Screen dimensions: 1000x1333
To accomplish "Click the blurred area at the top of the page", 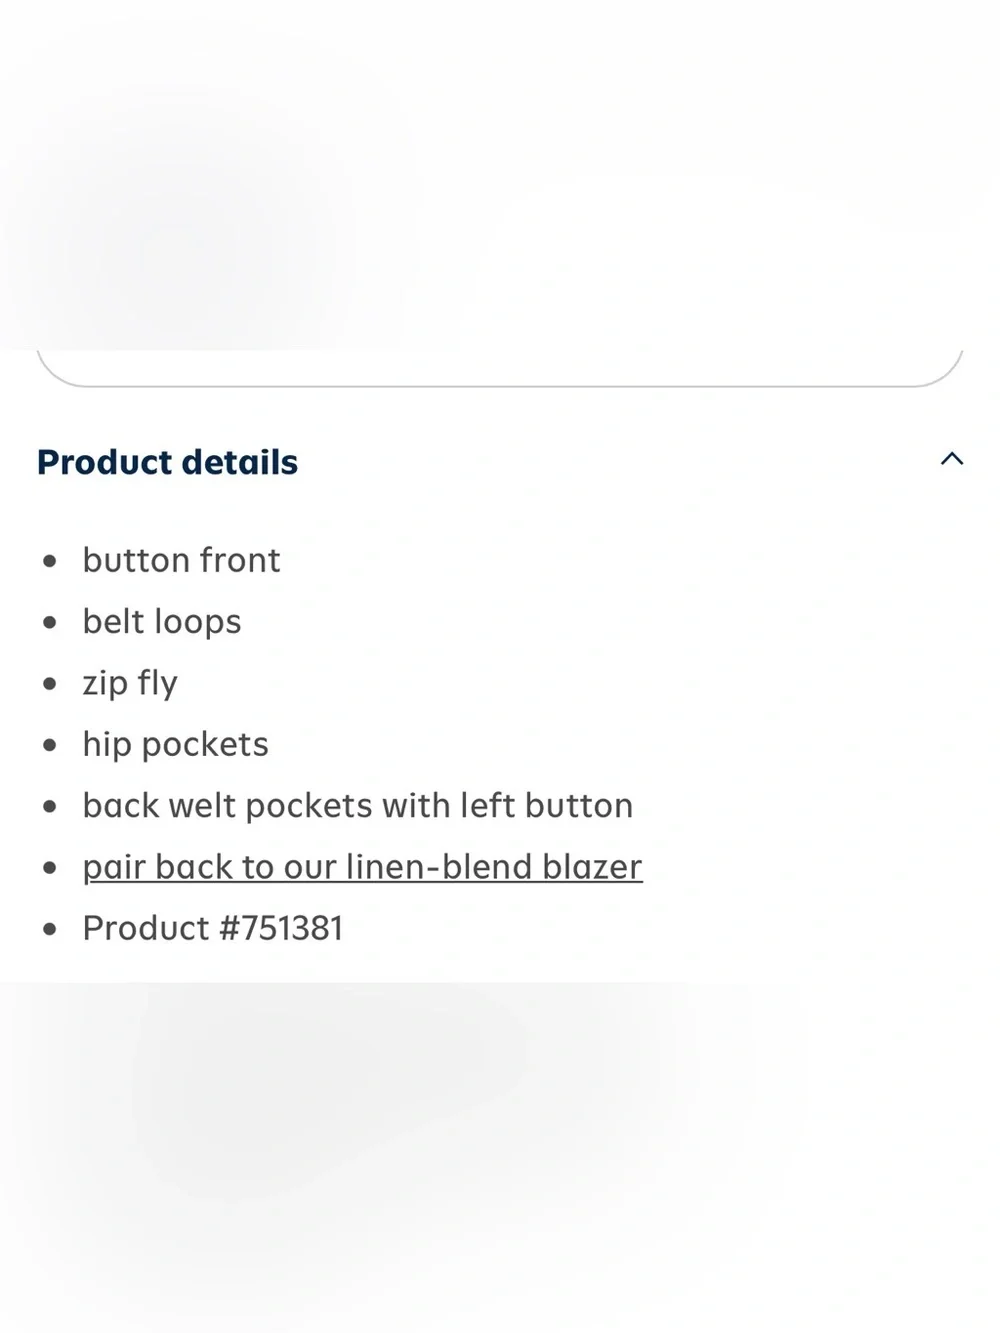I will (x=500, y=175).
